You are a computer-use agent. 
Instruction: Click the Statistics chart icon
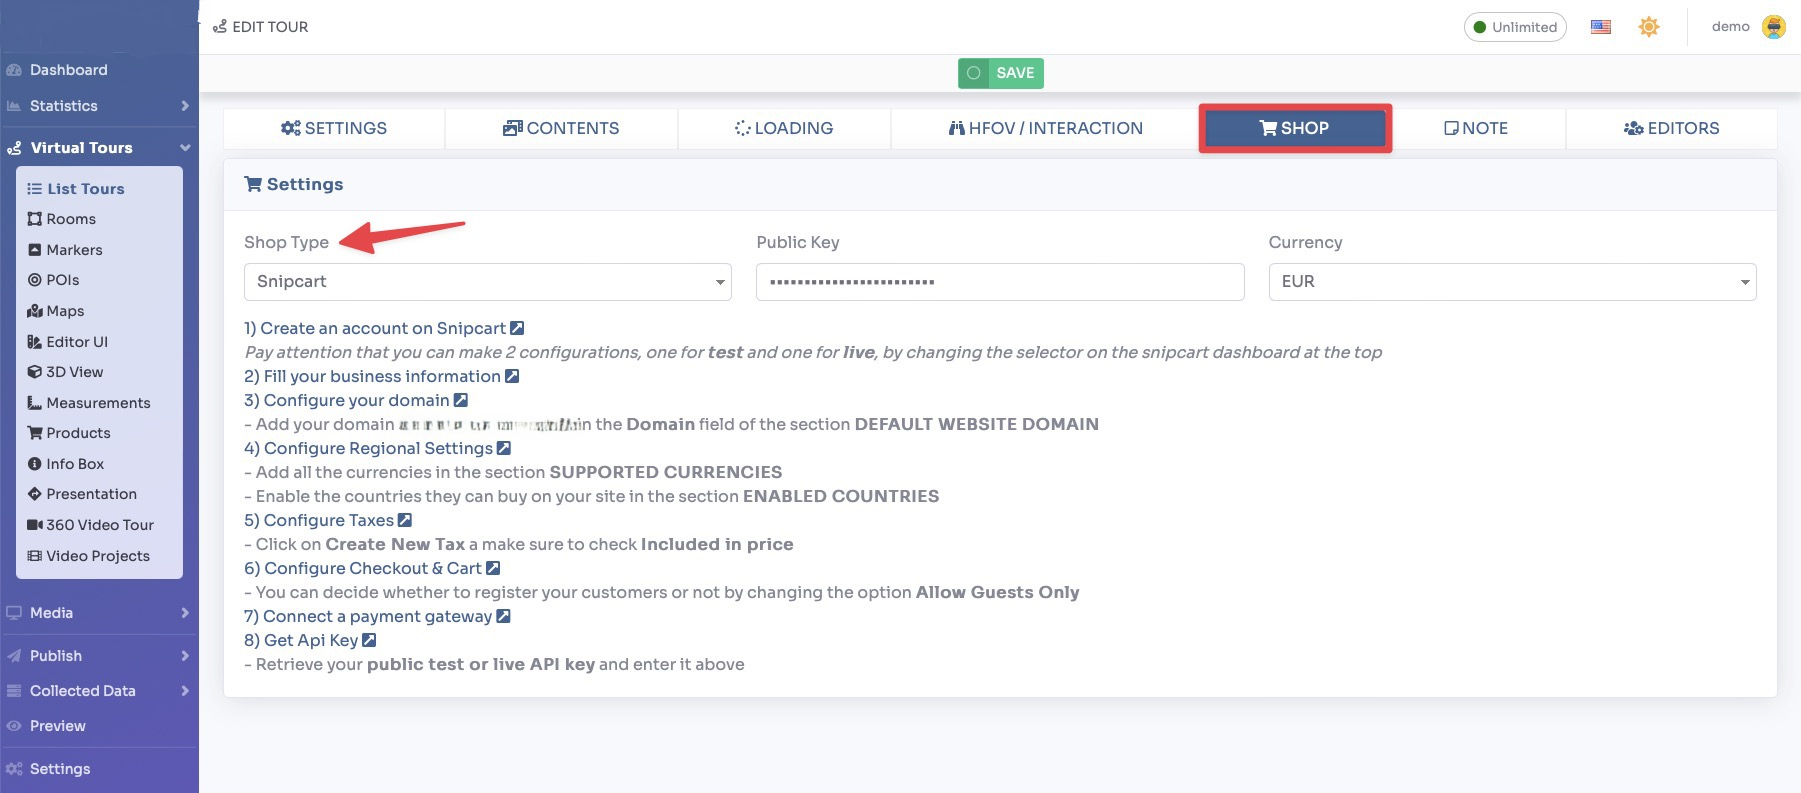tap(14, 106)
